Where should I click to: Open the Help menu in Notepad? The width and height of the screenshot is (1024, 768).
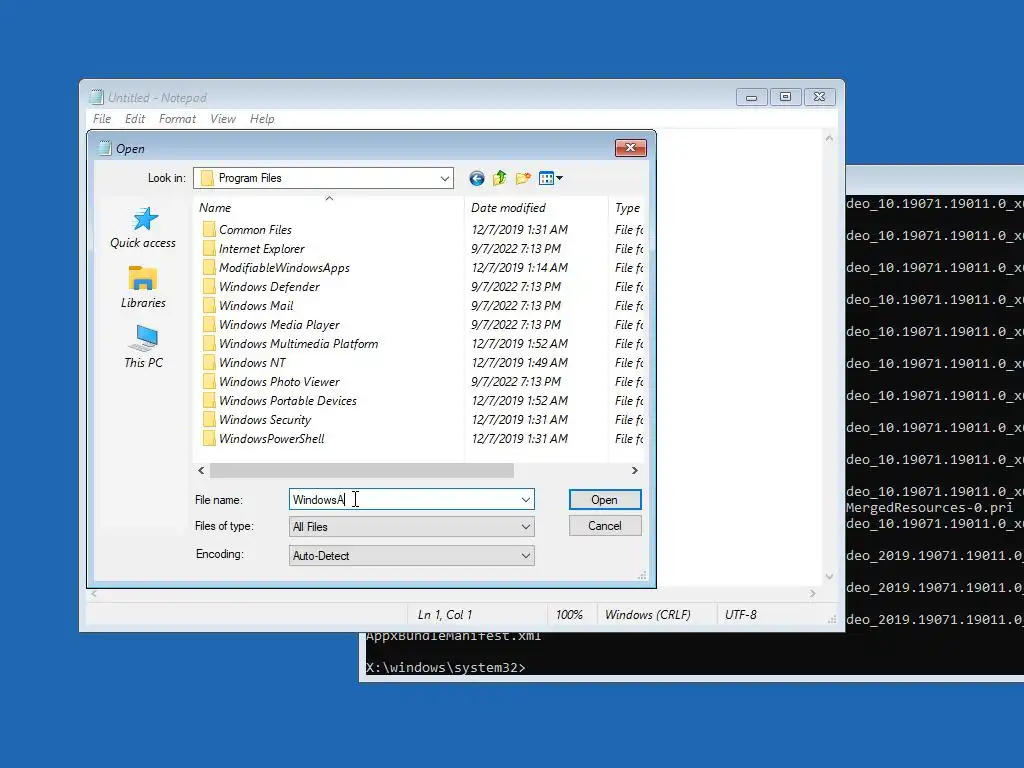(262, 119)
